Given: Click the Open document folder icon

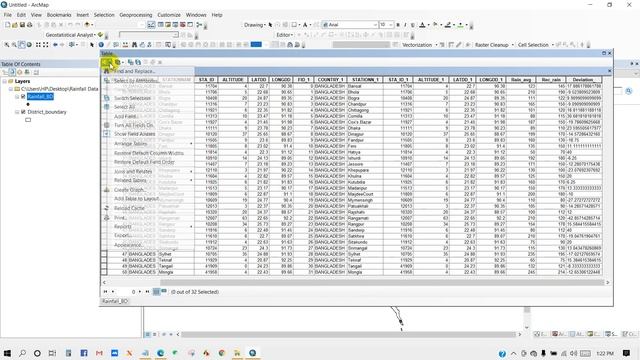Looking at the screenshot, I should tap(15, 25).
